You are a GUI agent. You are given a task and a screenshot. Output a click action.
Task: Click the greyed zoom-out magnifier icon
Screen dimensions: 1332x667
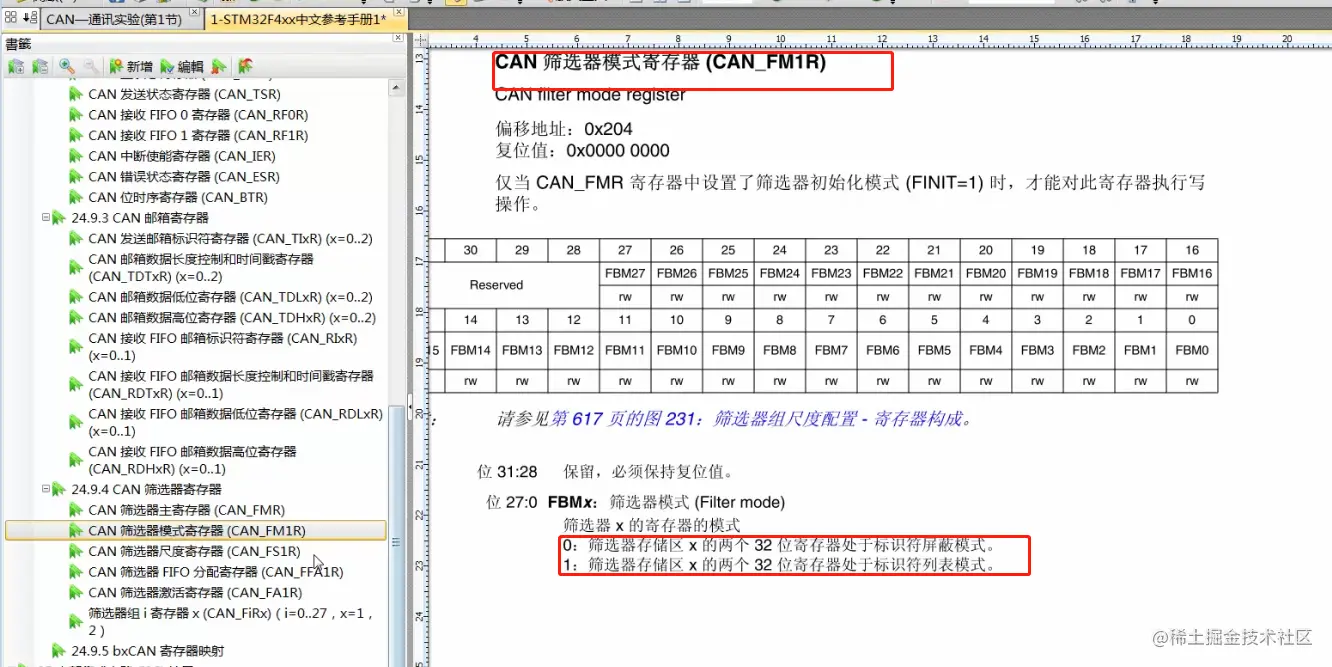(91, 67)
